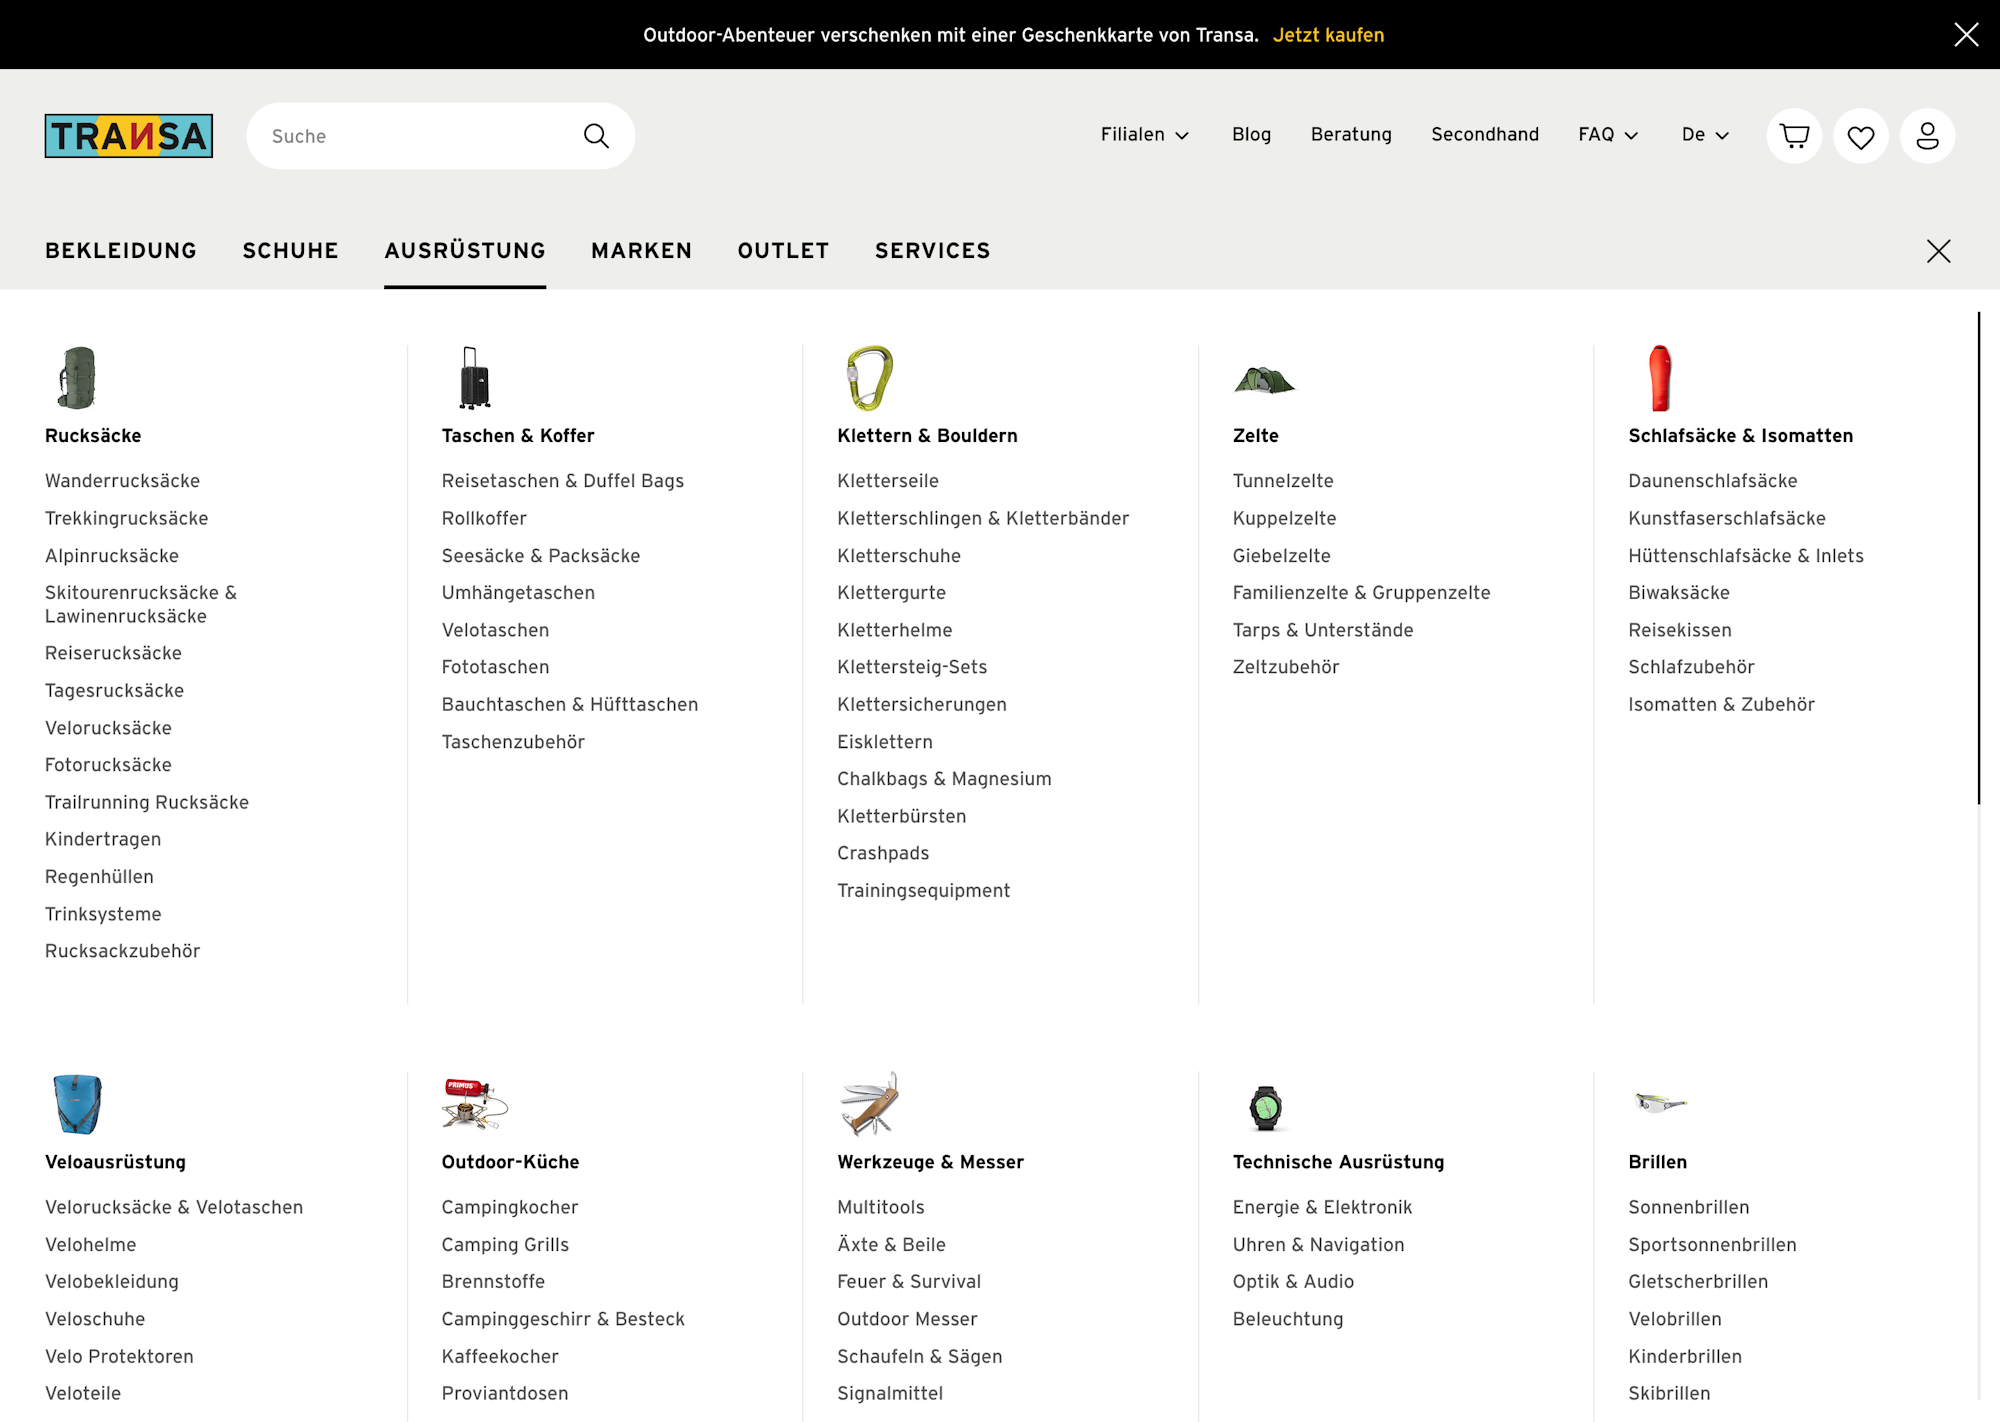Click the search magnifier icon
This screenshot has width=2000, height=1422.
(596, 136)
